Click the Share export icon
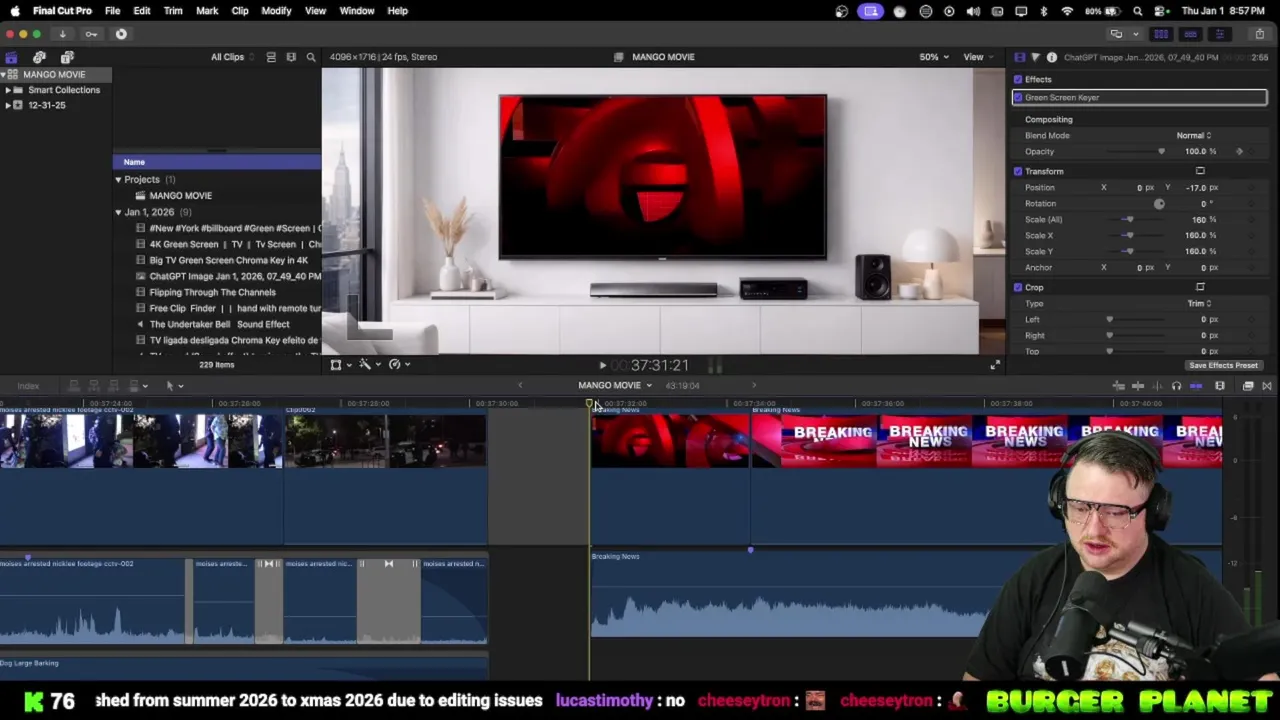Image resolution: width=1280 pixels, height=720 pixels. (x=1259, y=34)
